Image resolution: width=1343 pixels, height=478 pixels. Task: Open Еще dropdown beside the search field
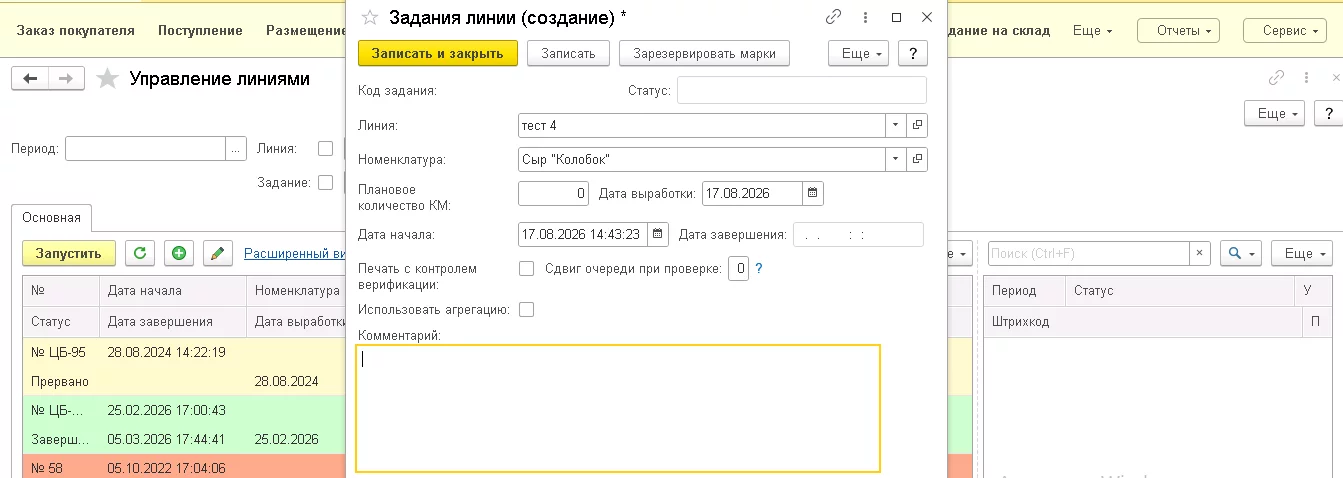pyautogui.click(x=1301, y=253)
